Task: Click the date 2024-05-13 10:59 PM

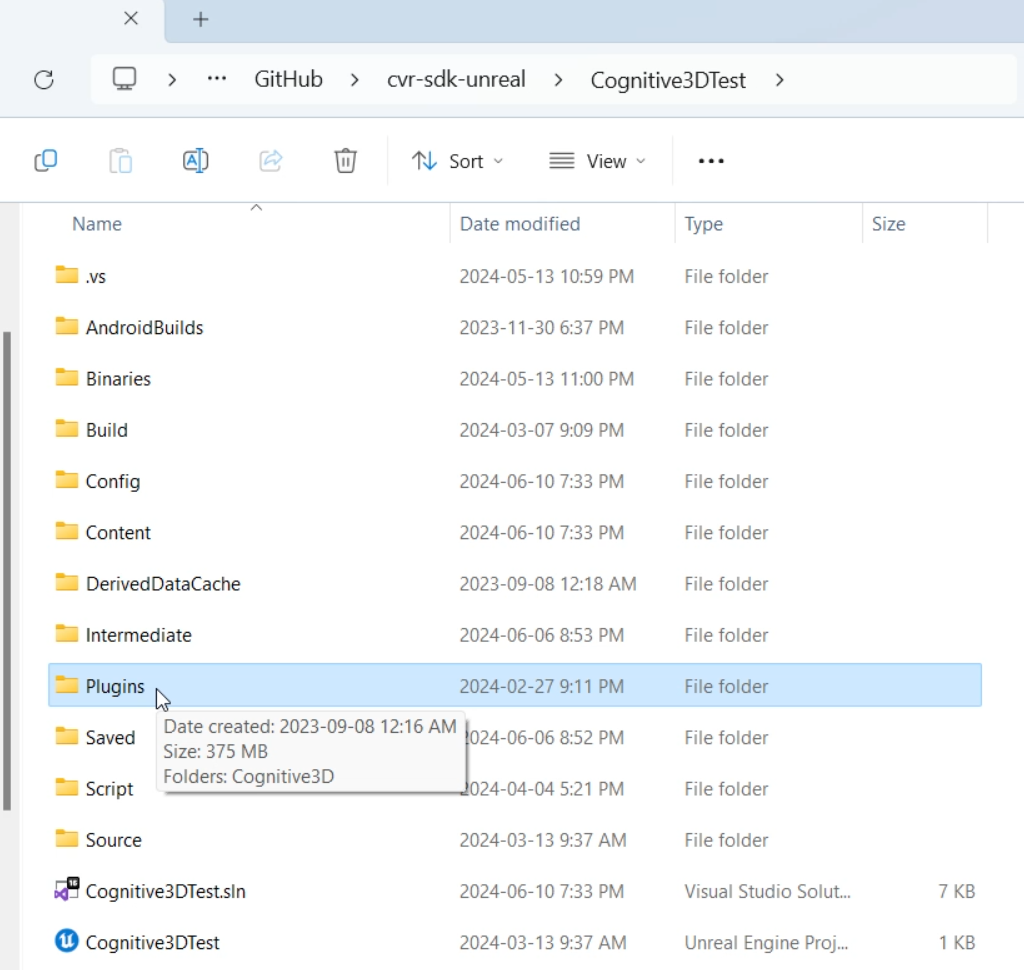Action: 547,276
